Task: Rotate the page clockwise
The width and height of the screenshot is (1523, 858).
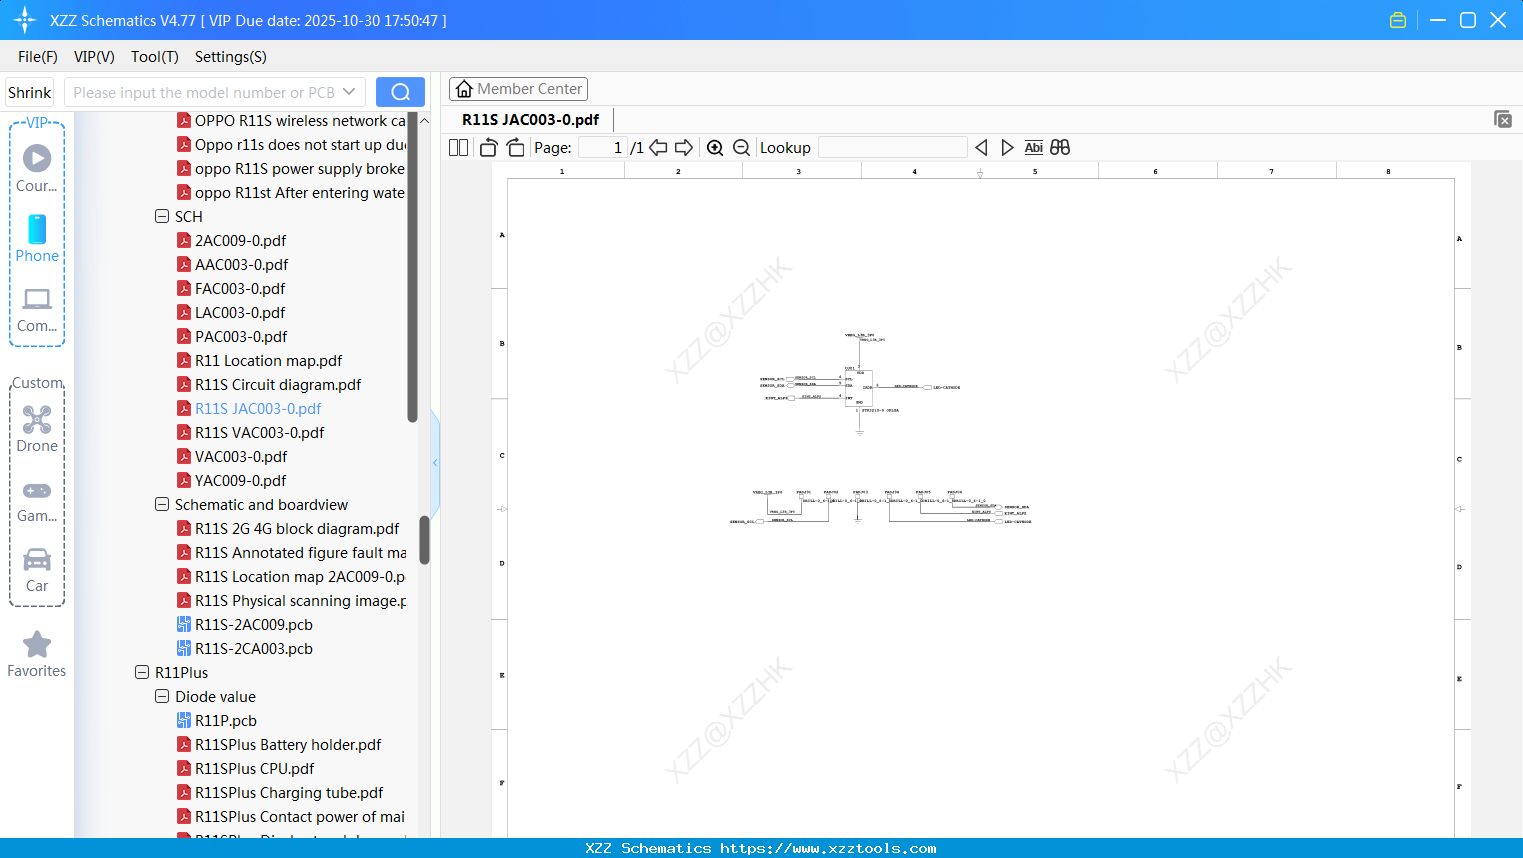Action: pyautogui.click(x=515, y=148)
